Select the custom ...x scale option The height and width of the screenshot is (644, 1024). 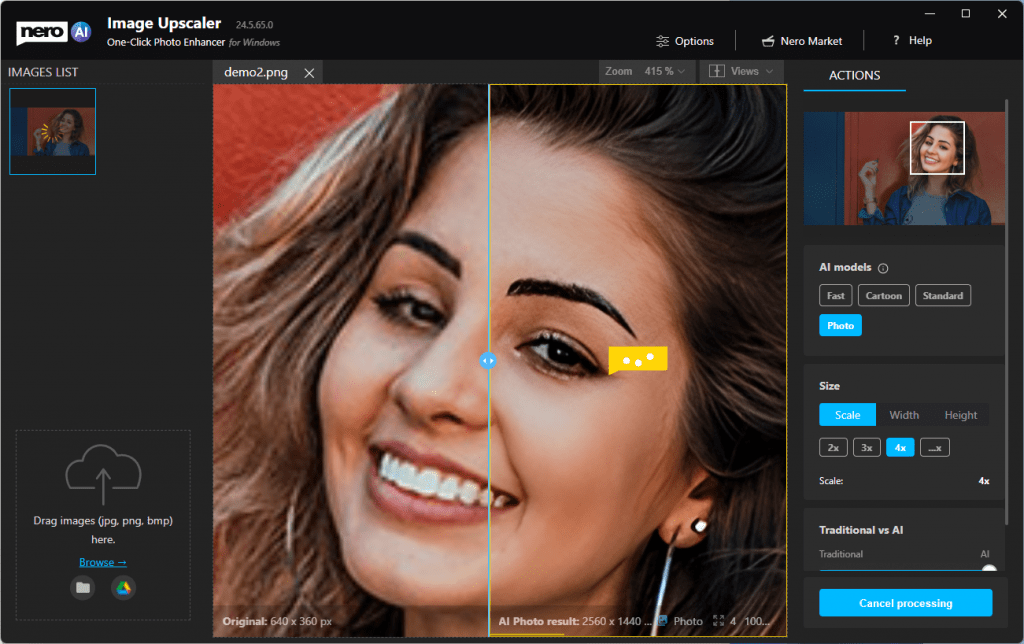(x=934, y=448)
